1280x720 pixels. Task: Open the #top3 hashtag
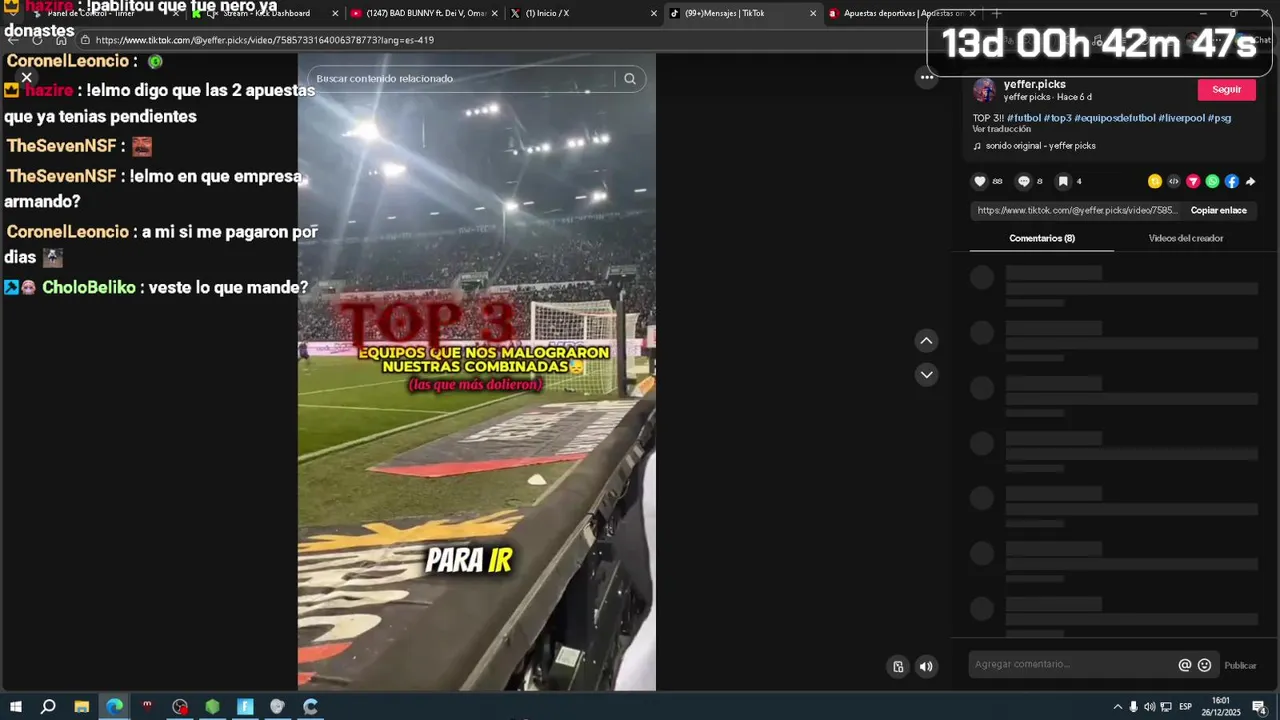tap(1057, 118)
